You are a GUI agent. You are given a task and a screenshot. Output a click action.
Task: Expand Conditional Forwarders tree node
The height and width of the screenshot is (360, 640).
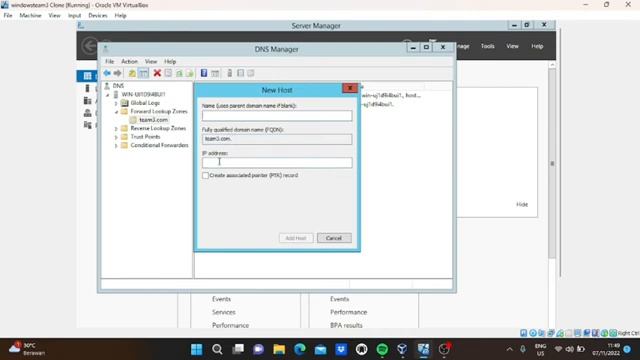[x=116, y=146]
